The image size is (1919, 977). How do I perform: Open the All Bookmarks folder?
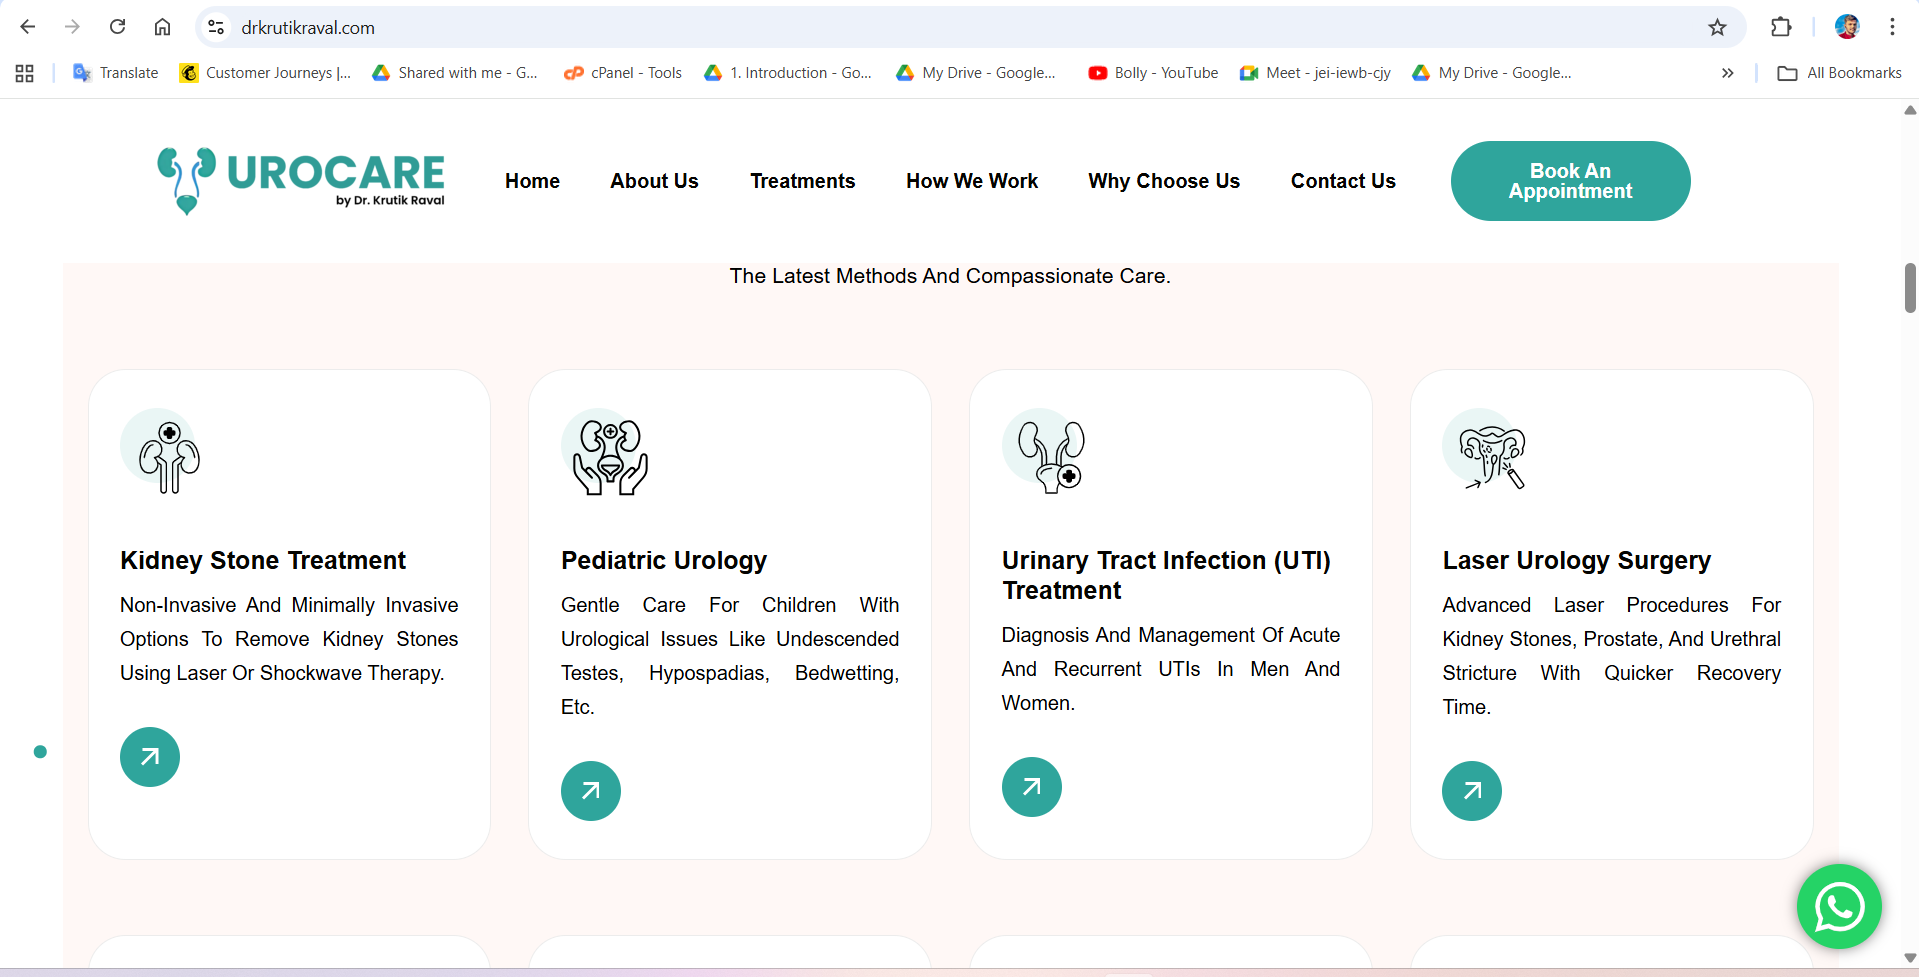(x=1840, y=73)
